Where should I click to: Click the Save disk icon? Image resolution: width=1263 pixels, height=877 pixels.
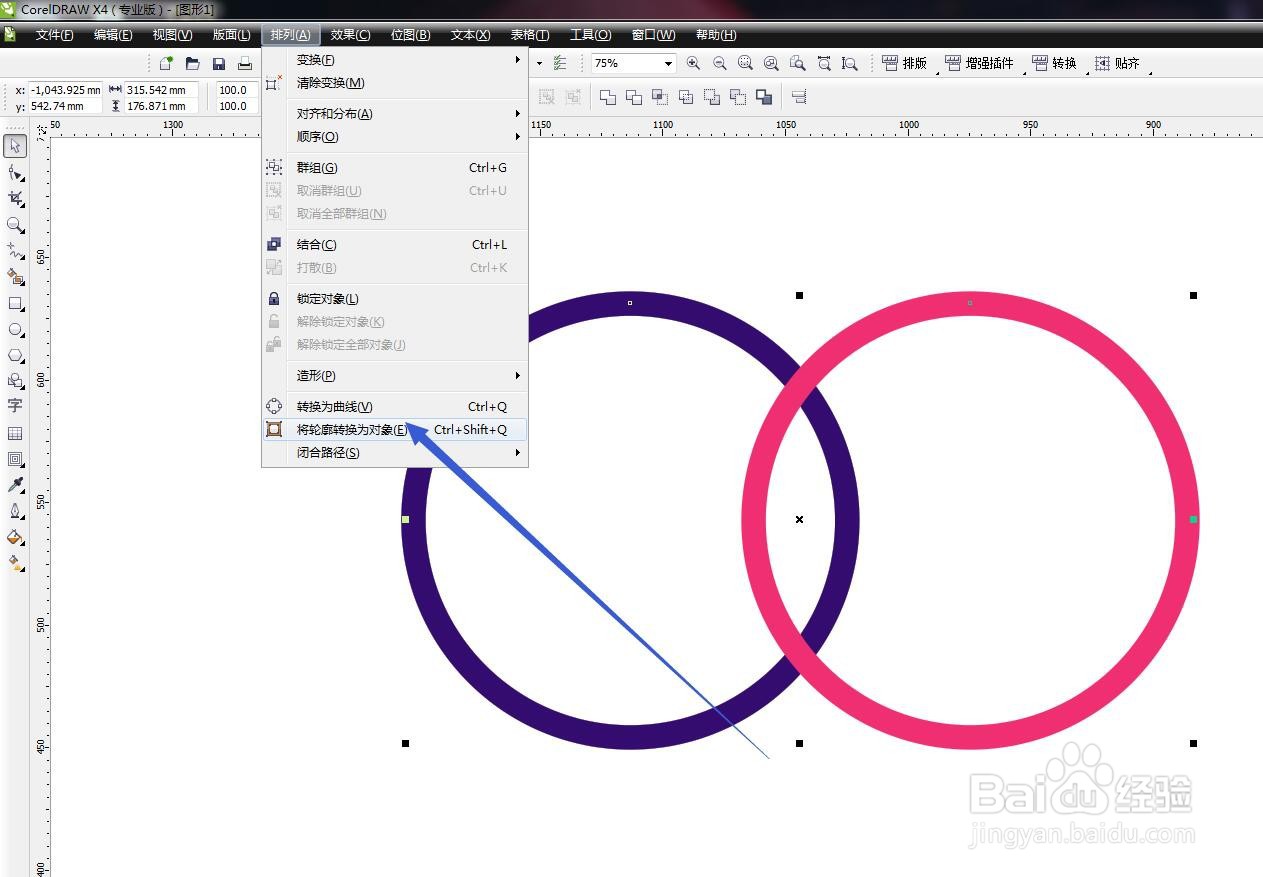pos(219,63)
